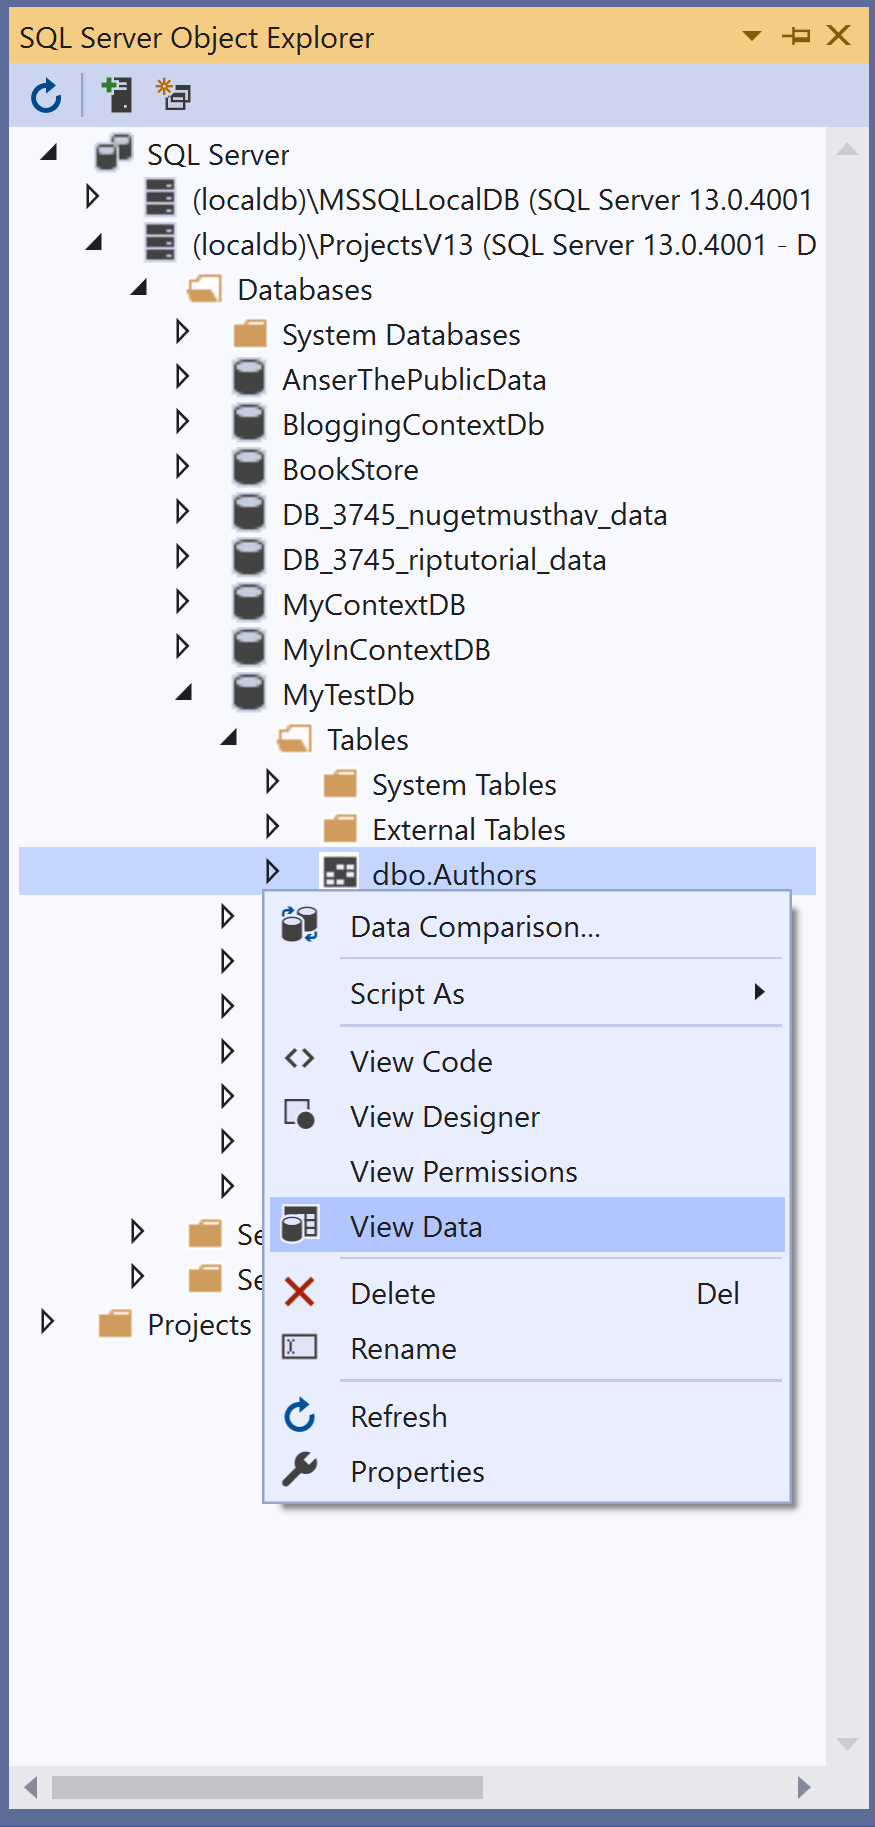The height and width of the screenshot is (1827, 875).
Task: Click the System Databases folder icon
Action: click(250, 333)
